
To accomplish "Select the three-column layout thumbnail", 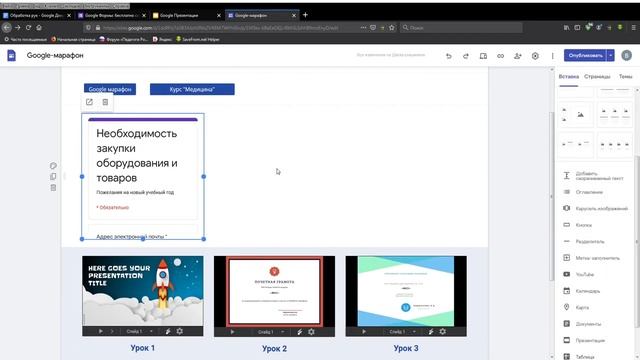I will click(615, 115).
